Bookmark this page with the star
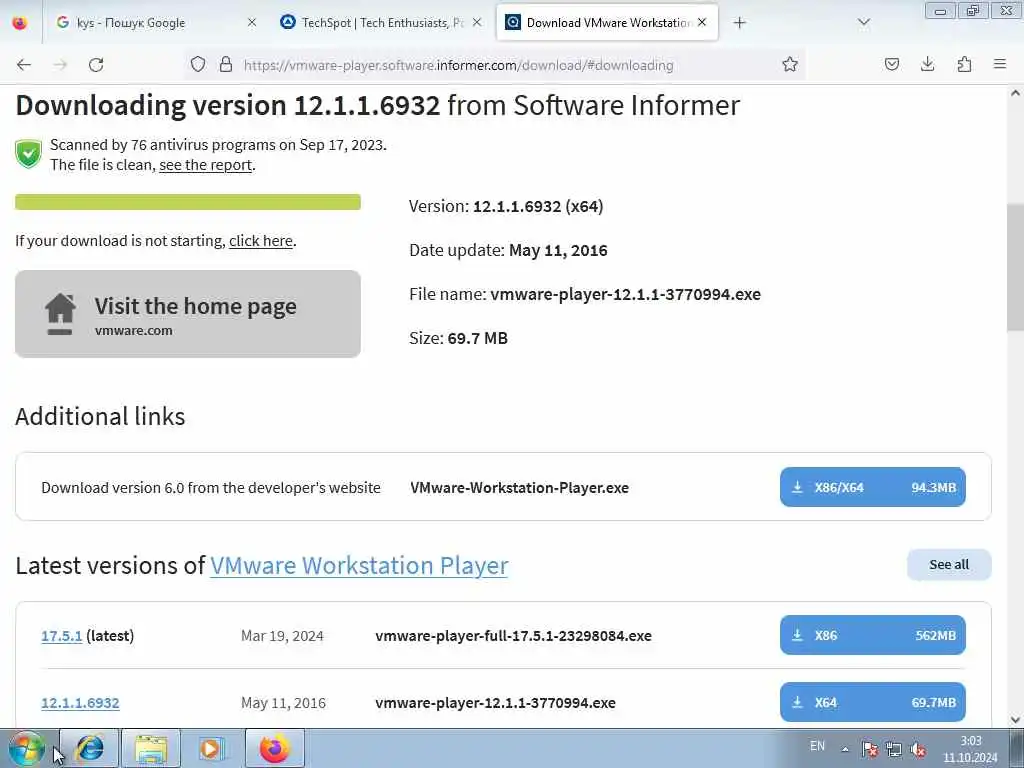1024x768 pixels. (x=790, y=64)
